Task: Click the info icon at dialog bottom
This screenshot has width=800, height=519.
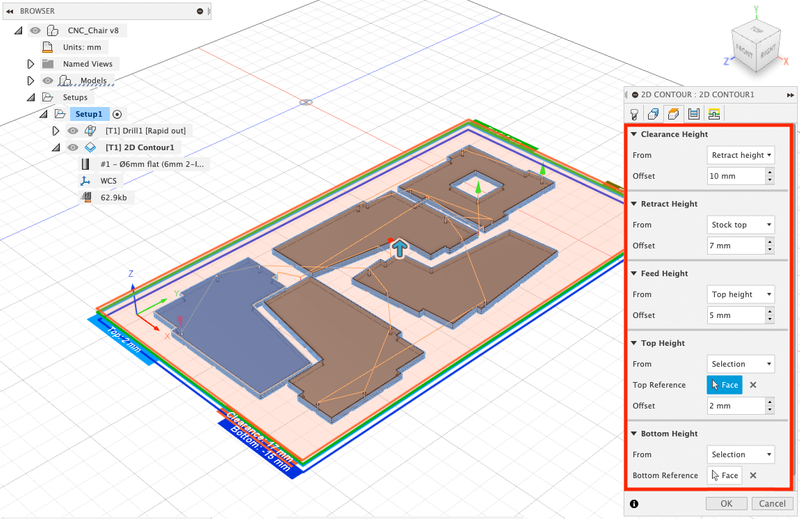Action: click(x=635, y=503)
